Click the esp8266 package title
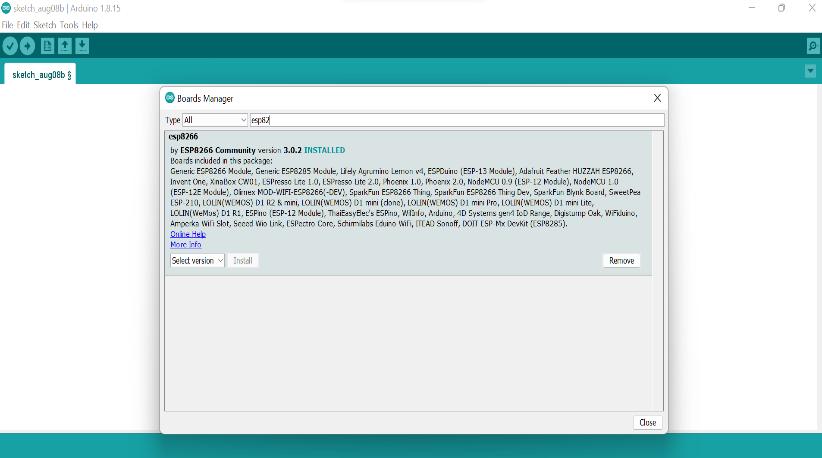Image resolution: width=822 pixels, height=458 pixels. [183, 136]
